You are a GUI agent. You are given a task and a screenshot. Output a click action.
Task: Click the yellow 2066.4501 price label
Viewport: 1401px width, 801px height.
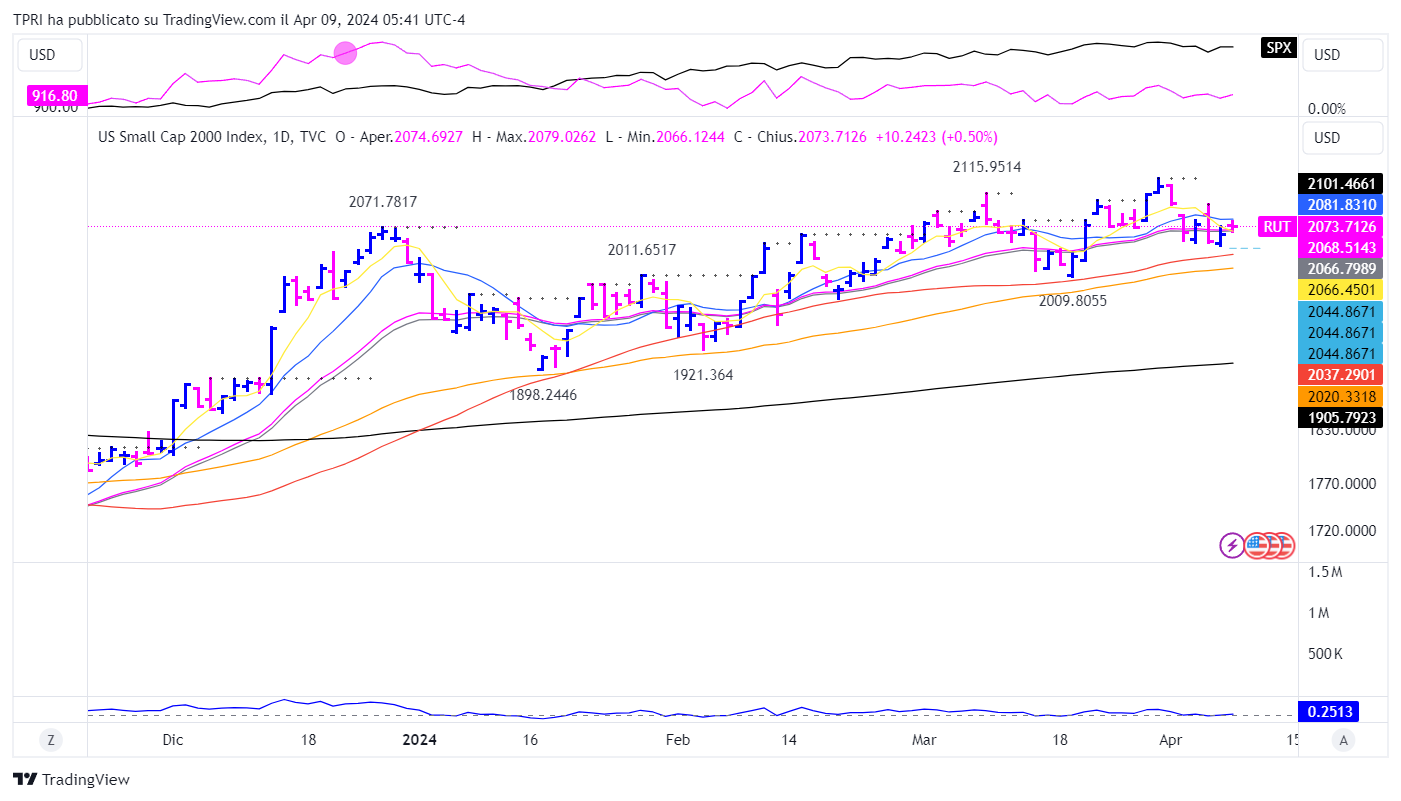[1340, 290]
